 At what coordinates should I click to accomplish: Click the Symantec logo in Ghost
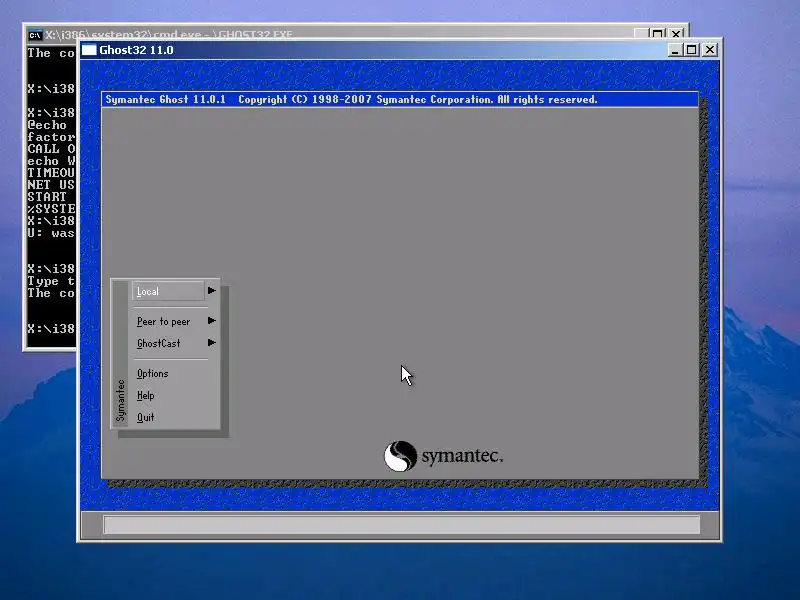(x=443, y=456)
